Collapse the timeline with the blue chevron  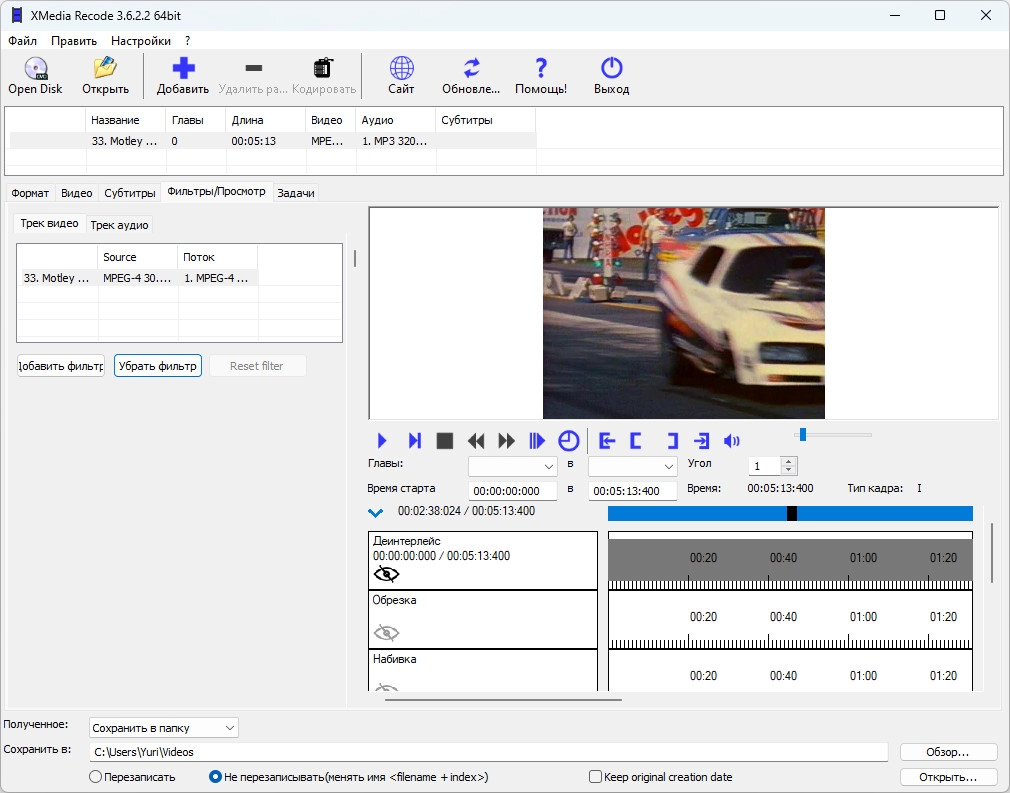coord(376,513)
